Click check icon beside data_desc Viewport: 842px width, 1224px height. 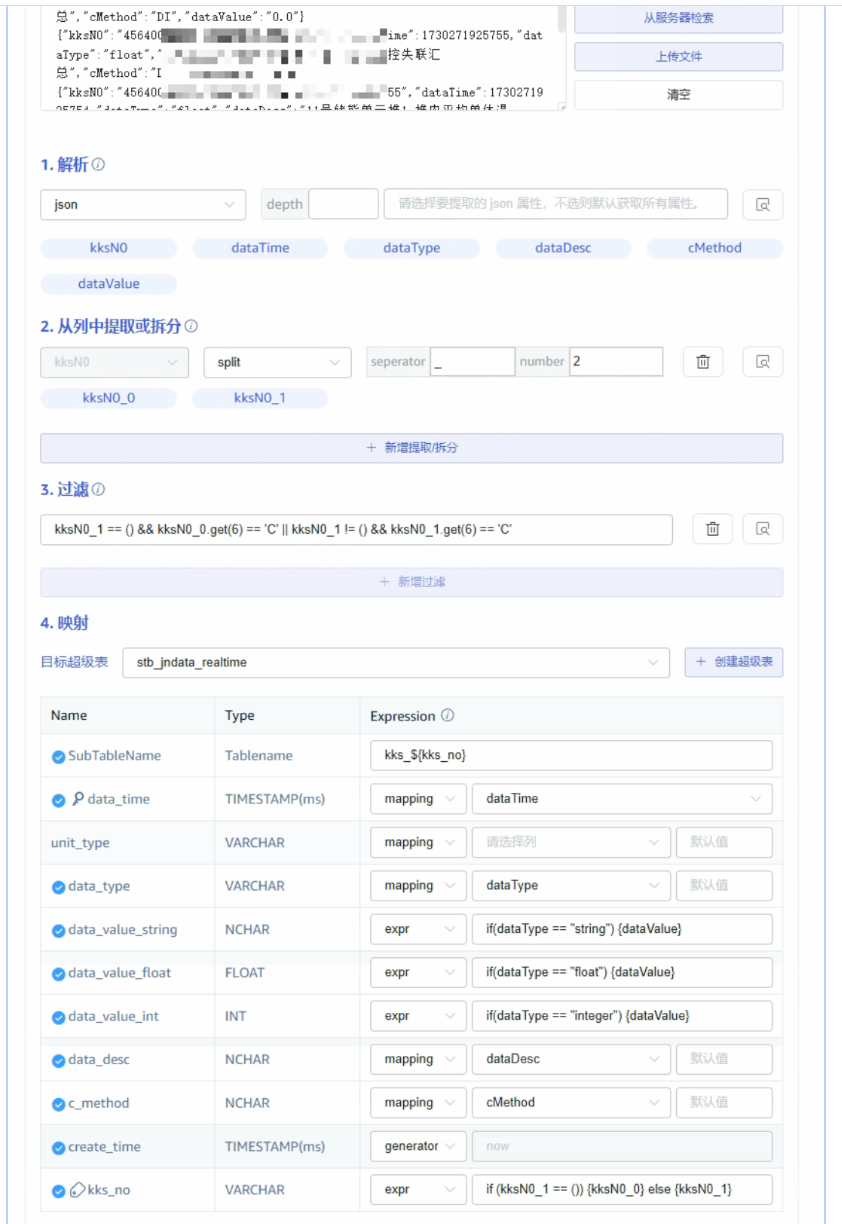59,1060
